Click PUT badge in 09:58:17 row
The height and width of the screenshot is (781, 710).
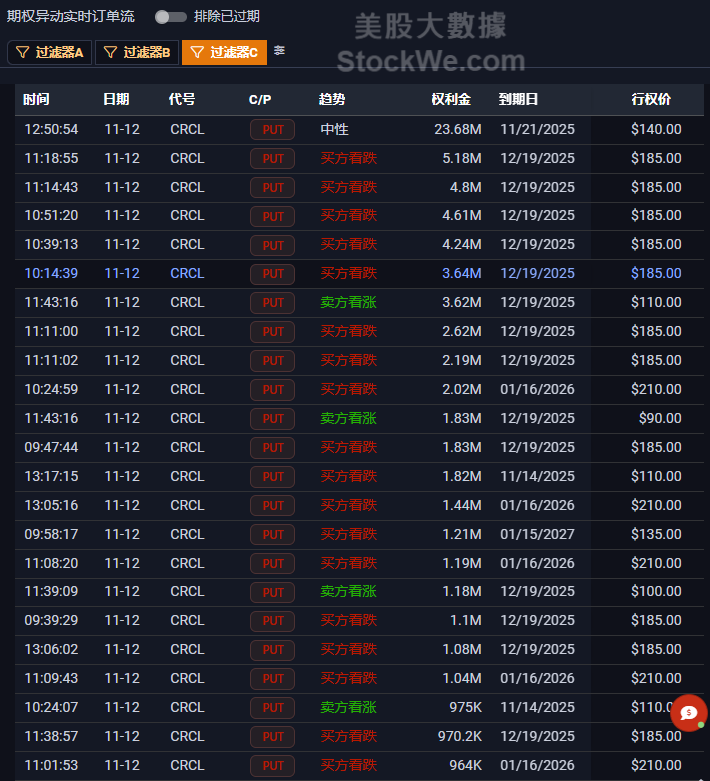click(272, 535)
